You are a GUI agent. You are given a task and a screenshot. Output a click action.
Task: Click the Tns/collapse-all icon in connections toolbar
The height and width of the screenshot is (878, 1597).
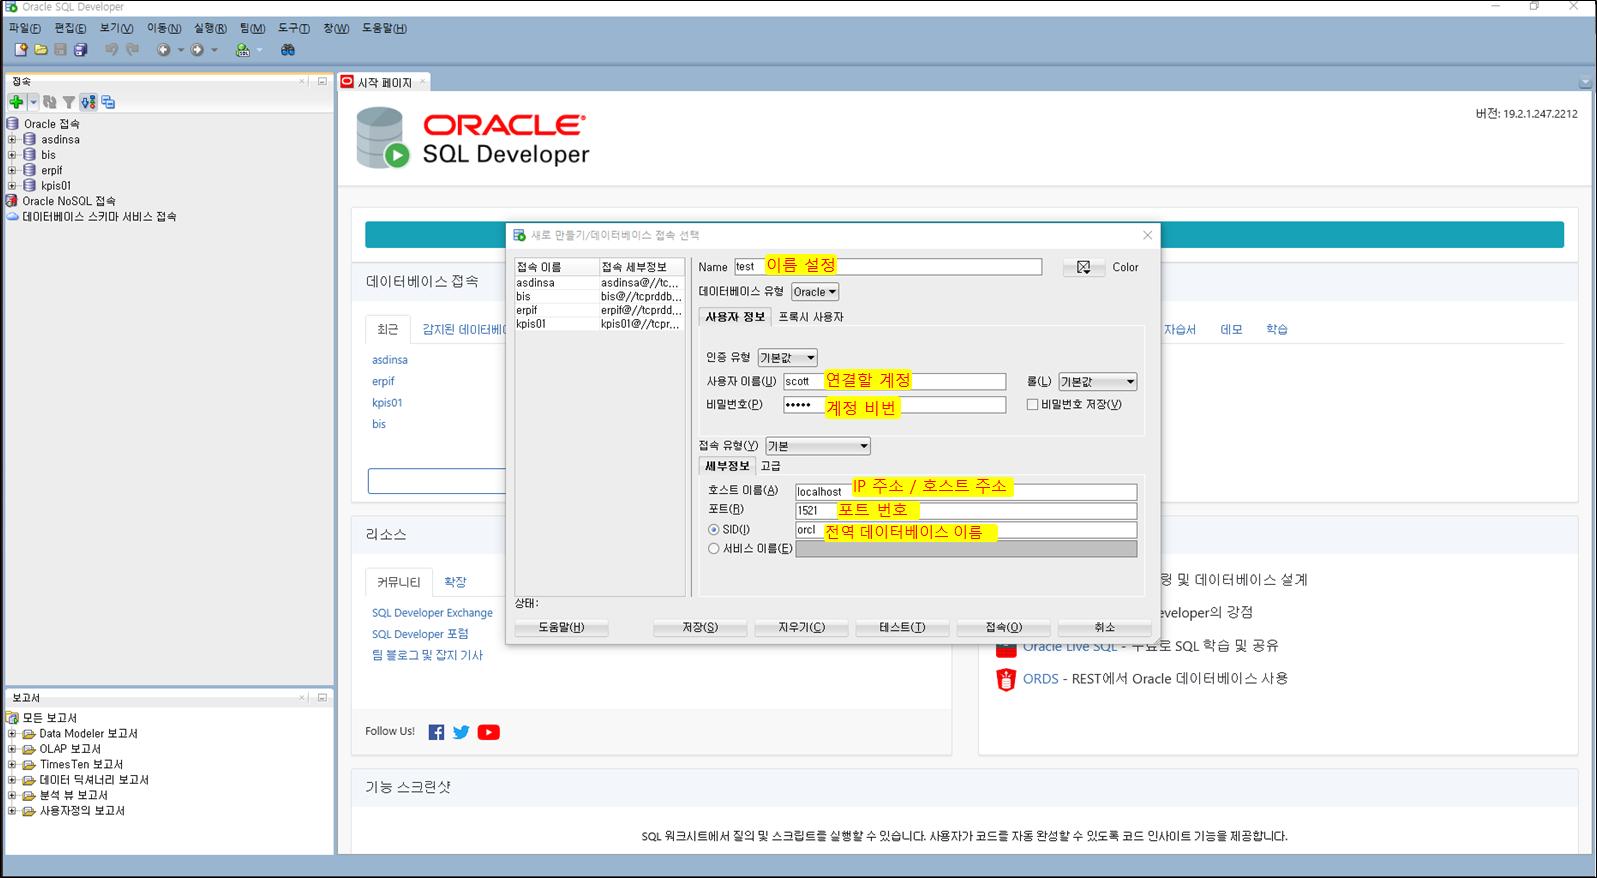(x=108, y=102)
